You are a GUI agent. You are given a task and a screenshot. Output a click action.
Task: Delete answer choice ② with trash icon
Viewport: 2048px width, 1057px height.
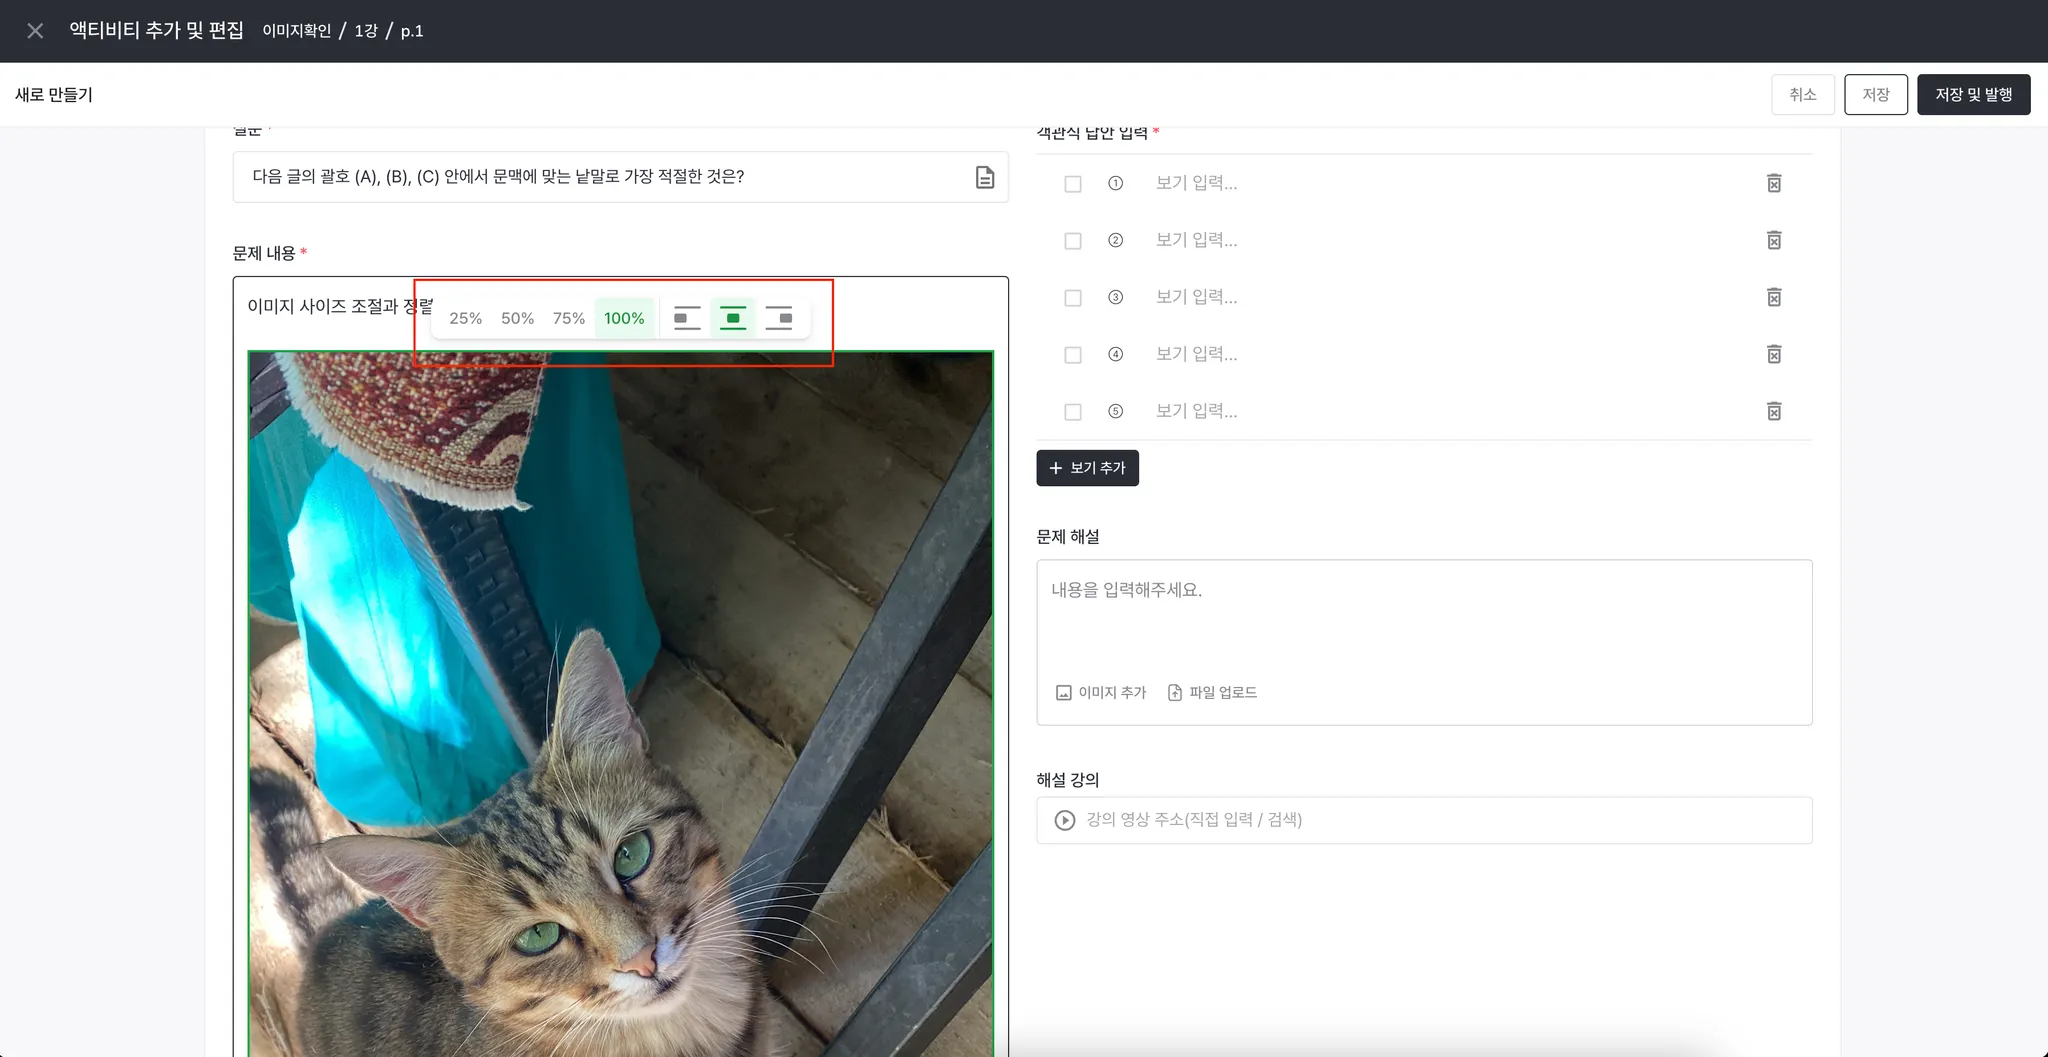[1774, 240]
